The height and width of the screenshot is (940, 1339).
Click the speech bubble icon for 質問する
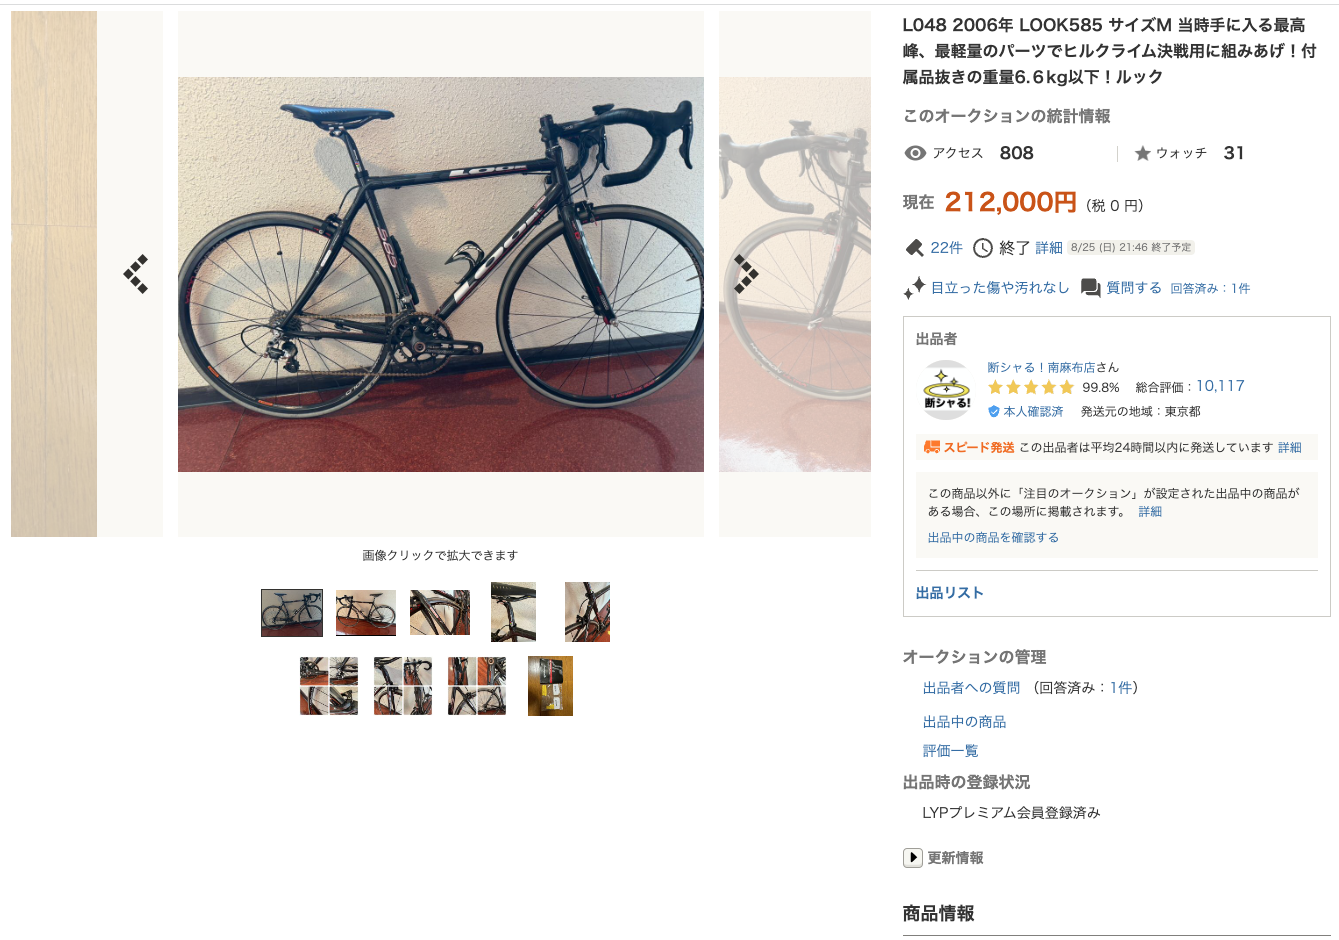click(1091, 288)
